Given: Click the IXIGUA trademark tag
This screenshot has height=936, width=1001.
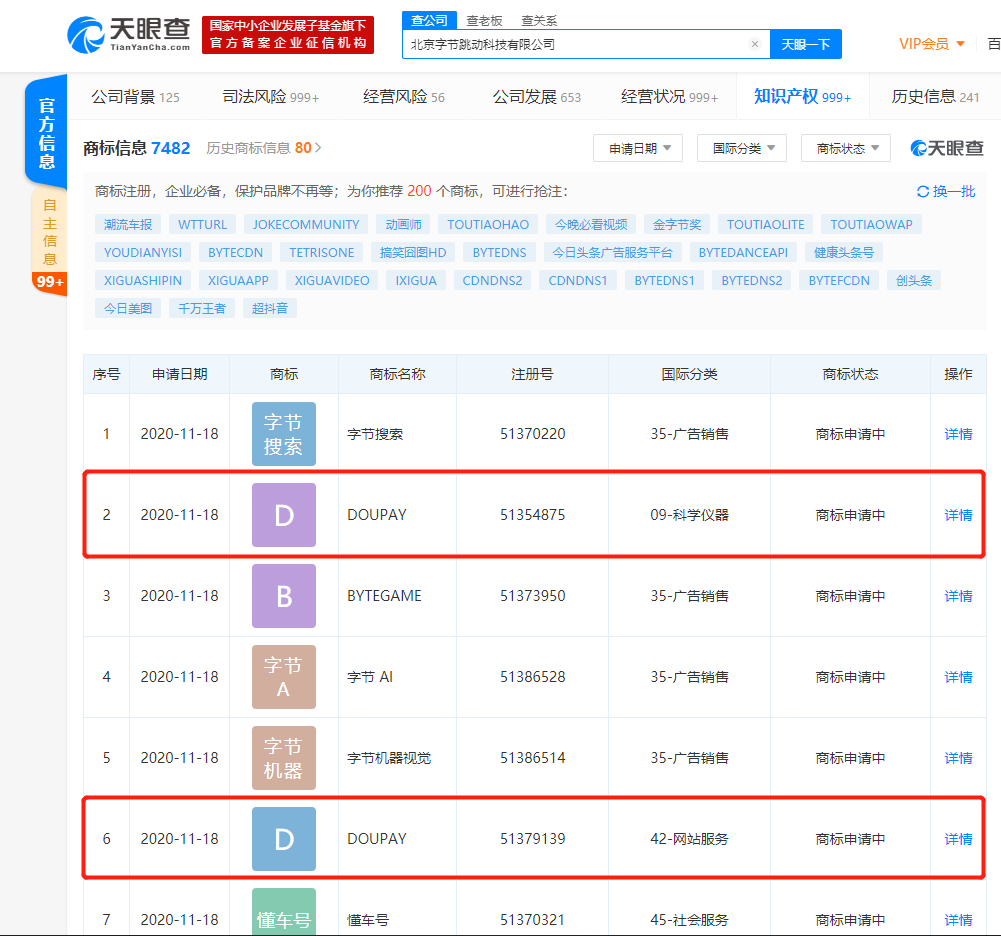Looking at the screenshot, I should pos(416,281).
